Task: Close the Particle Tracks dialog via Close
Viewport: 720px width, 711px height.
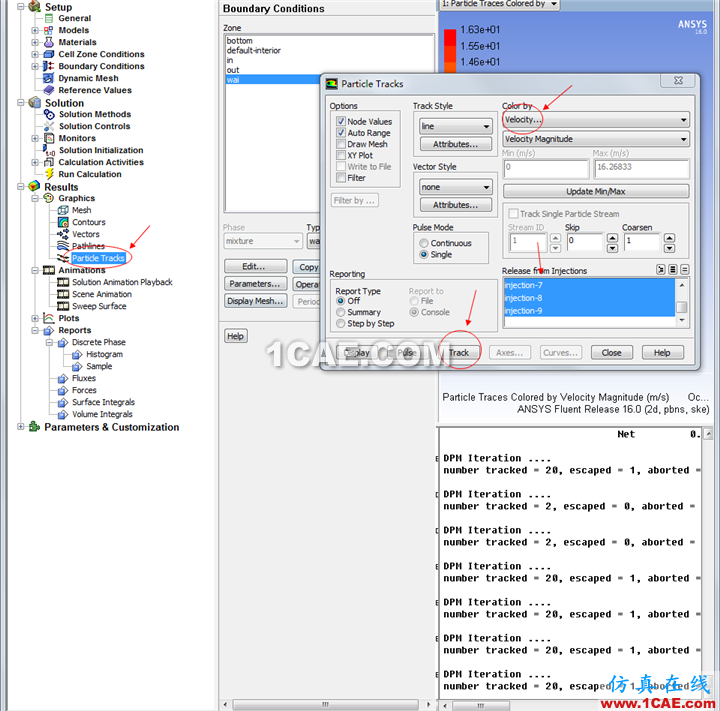Action: pos(612,353)
